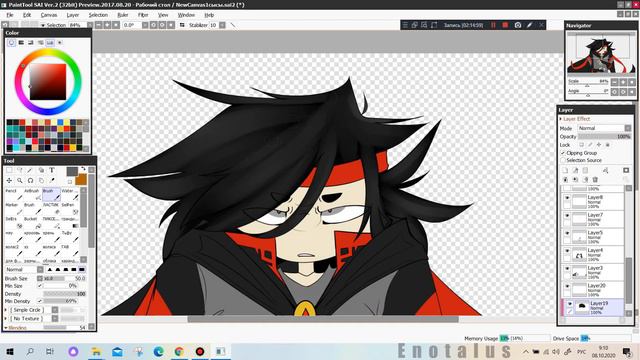Click the canvas horizontal scrollbar
The image size is (640, 360).
[323, 319]
